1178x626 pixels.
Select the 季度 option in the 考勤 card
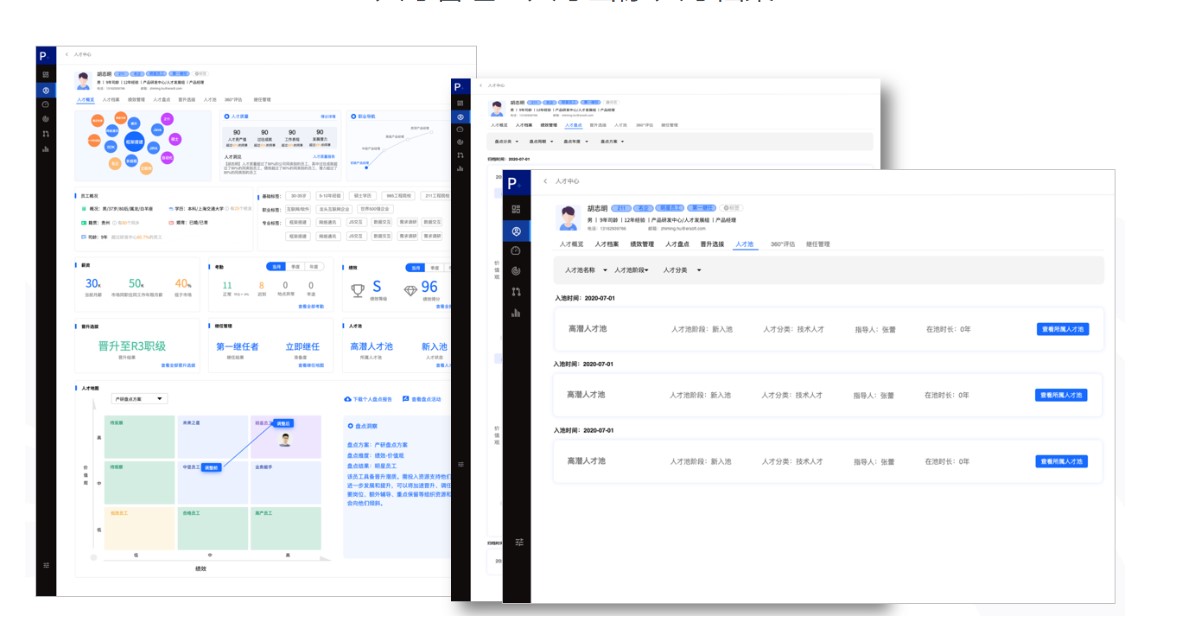coord(295,267)
